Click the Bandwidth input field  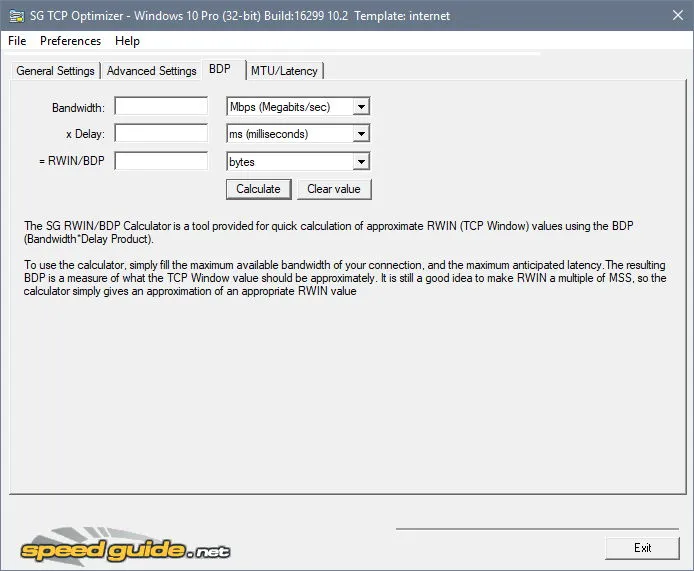161,106
